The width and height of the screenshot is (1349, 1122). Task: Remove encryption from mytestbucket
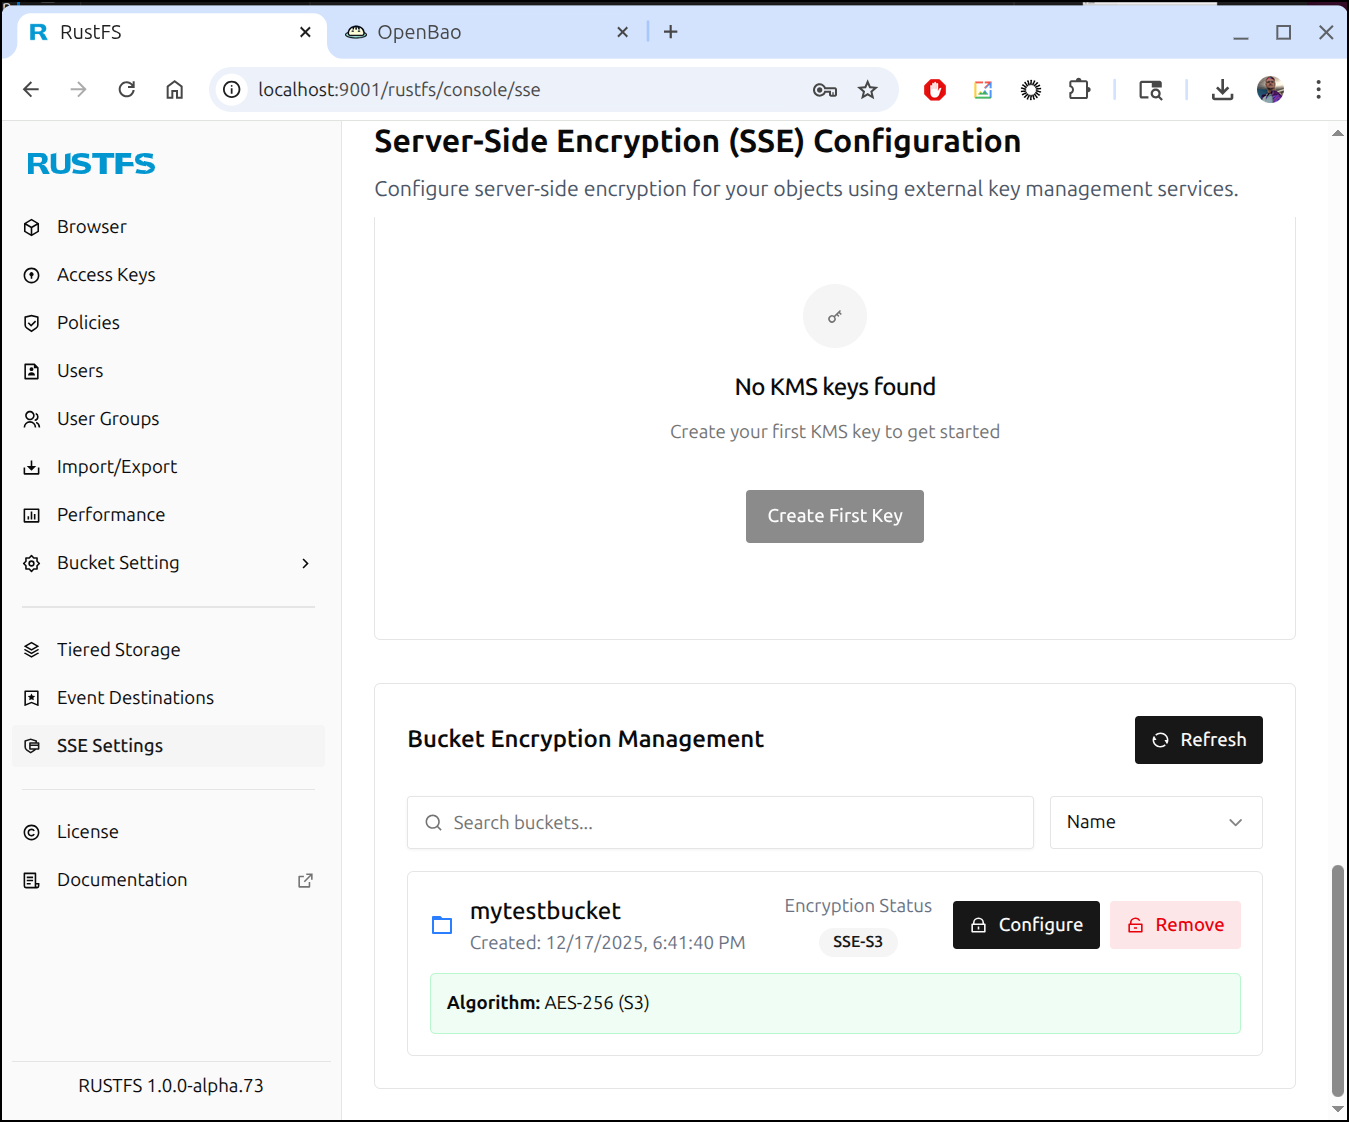tap(1174, 925)
